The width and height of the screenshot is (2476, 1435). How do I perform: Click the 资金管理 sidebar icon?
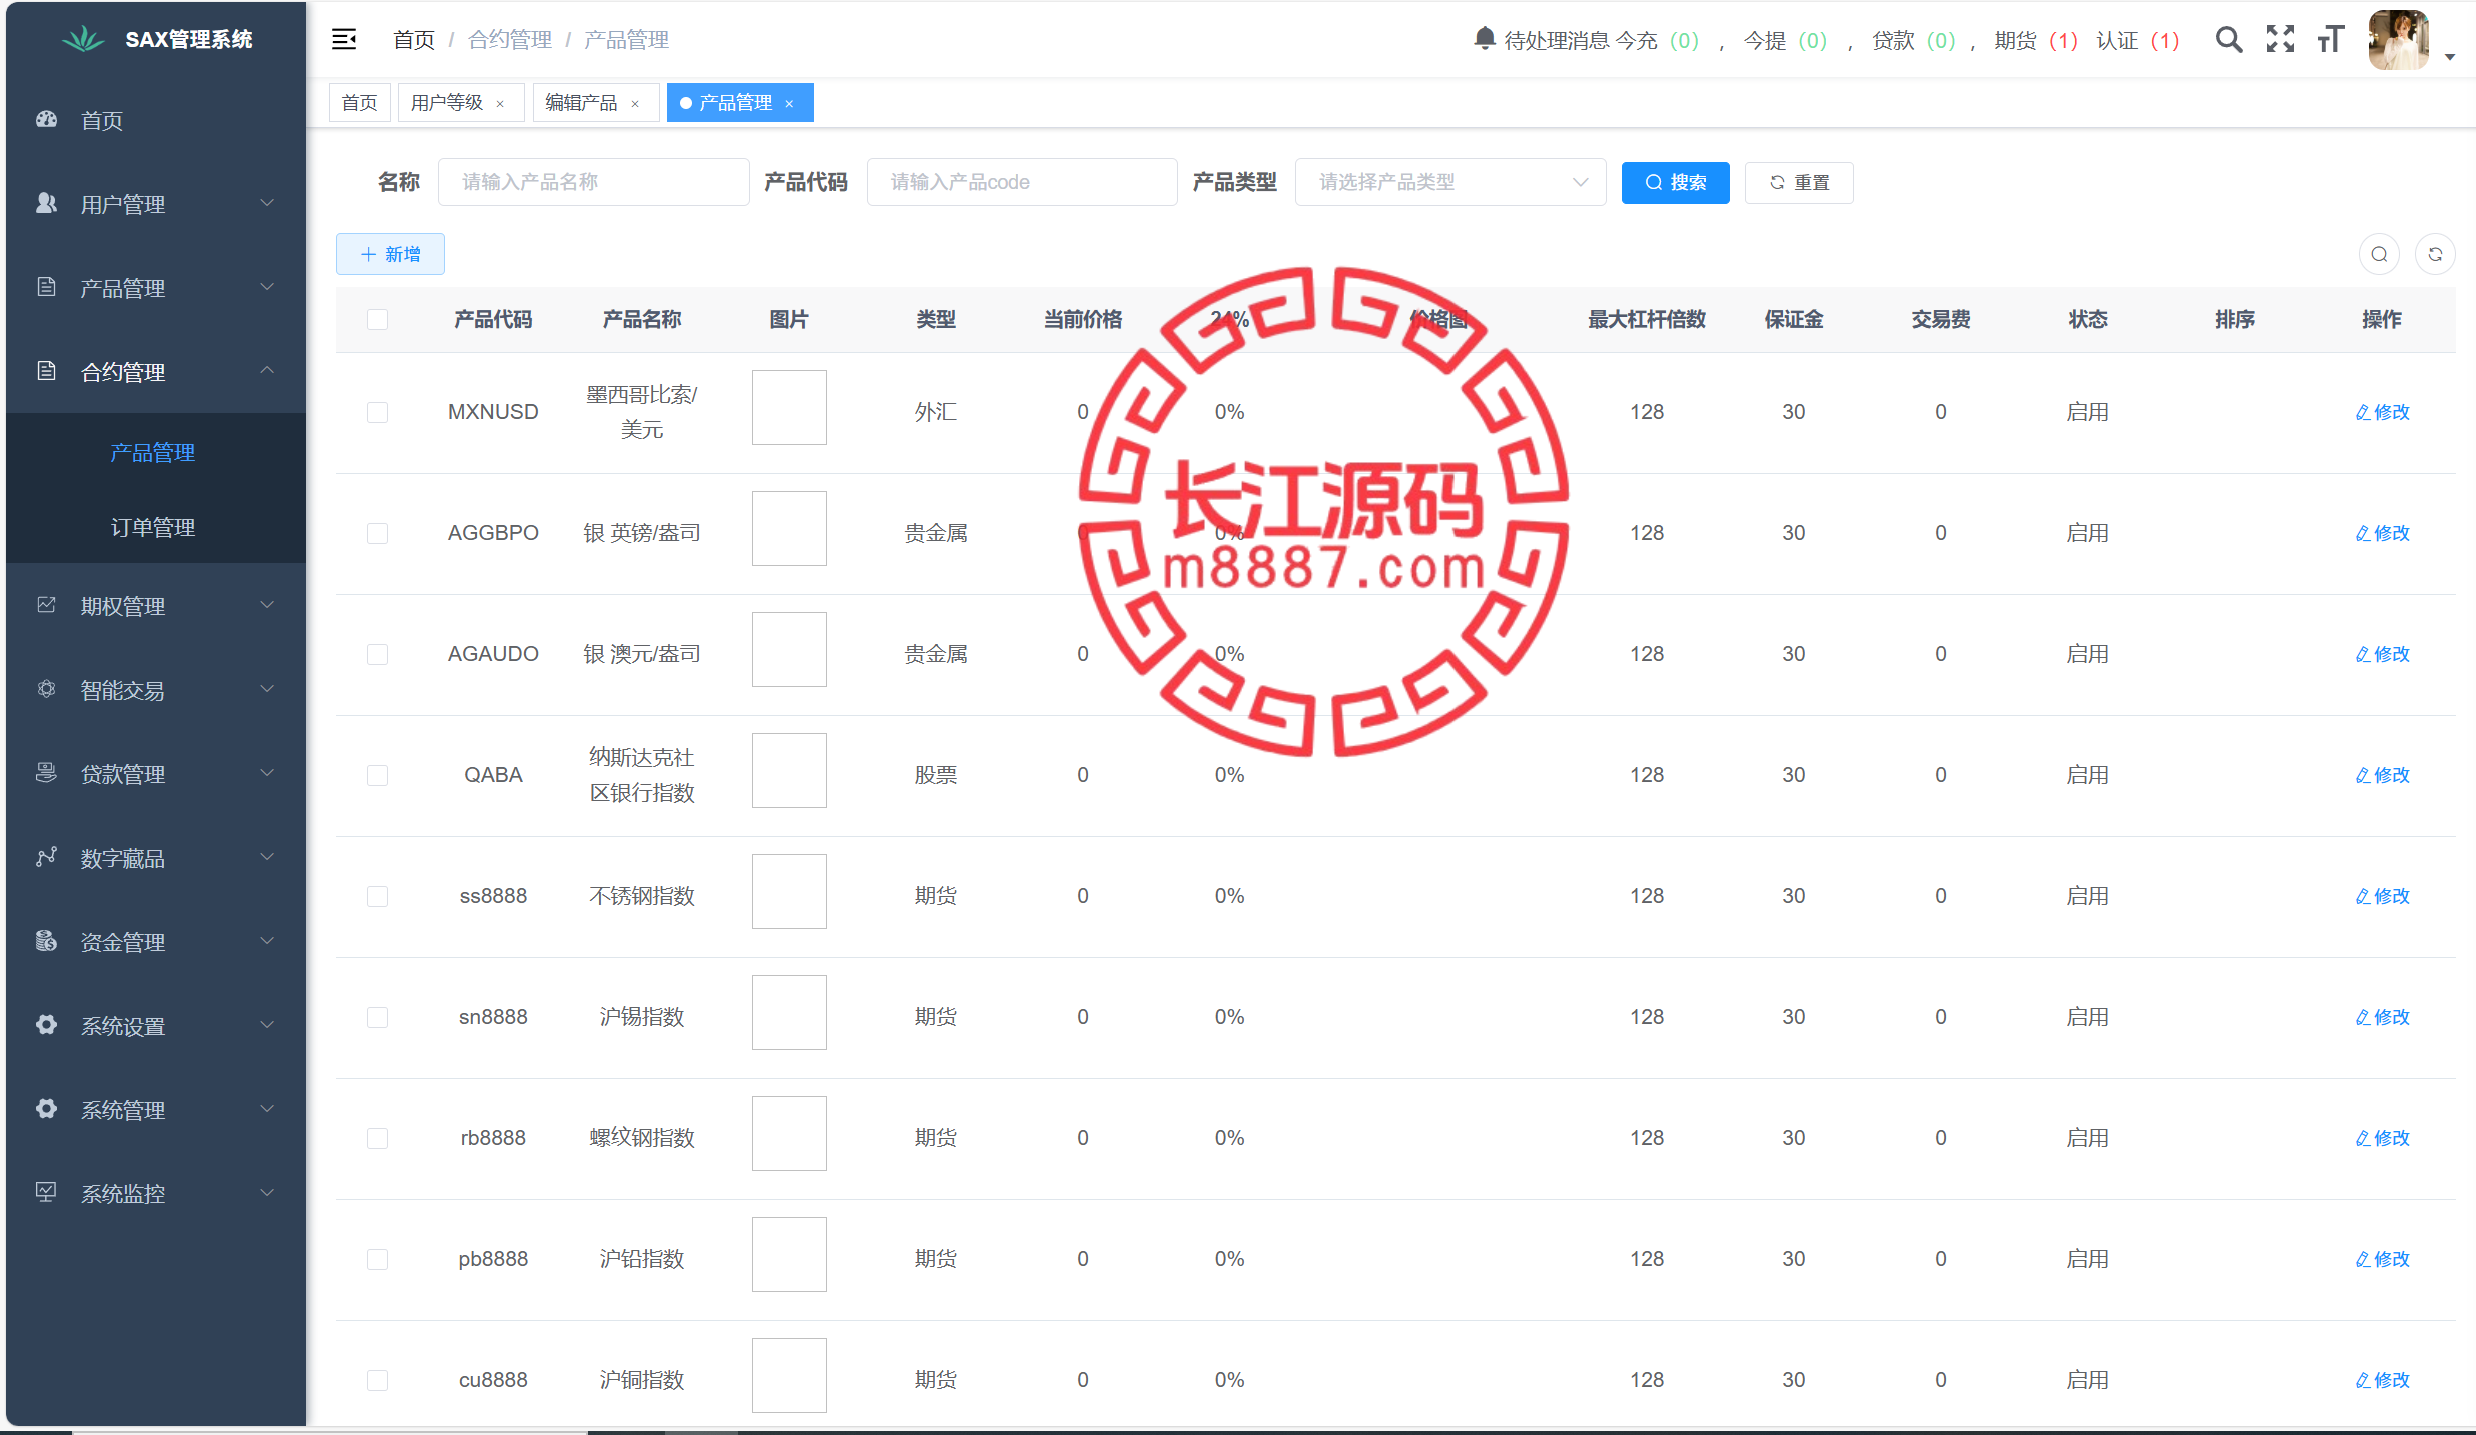[x=46, y=941]
